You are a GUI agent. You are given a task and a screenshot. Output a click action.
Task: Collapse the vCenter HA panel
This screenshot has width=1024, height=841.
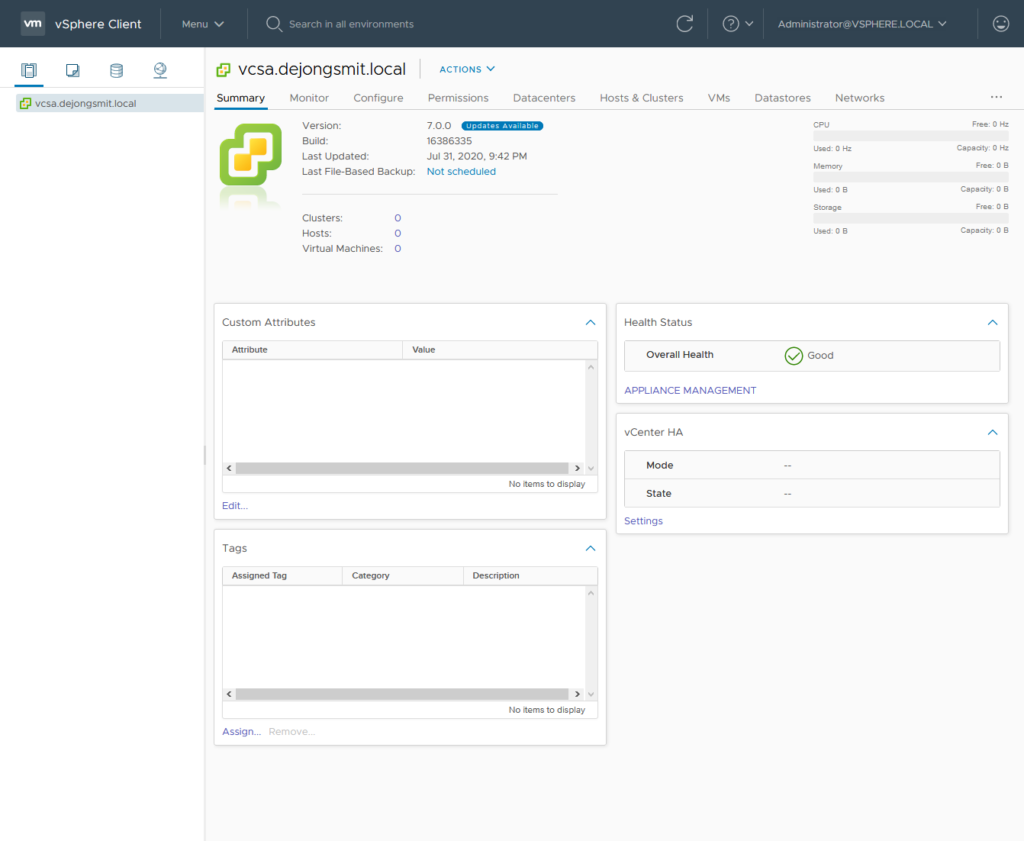click(993, 432)
